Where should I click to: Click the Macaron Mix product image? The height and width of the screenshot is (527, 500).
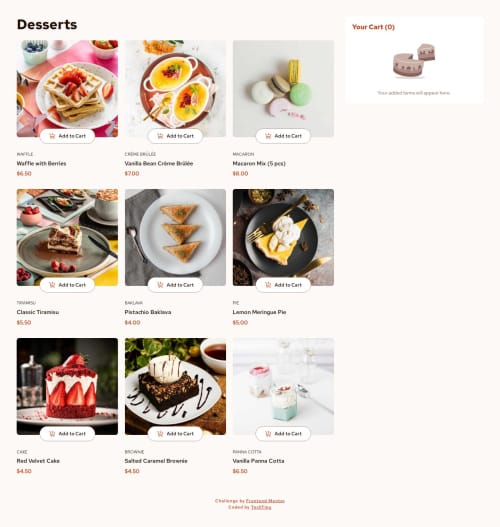283,88
